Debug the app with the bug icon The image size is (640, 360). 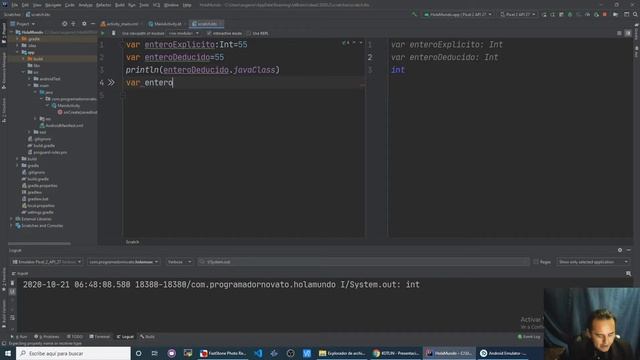[x=570, y=14]
